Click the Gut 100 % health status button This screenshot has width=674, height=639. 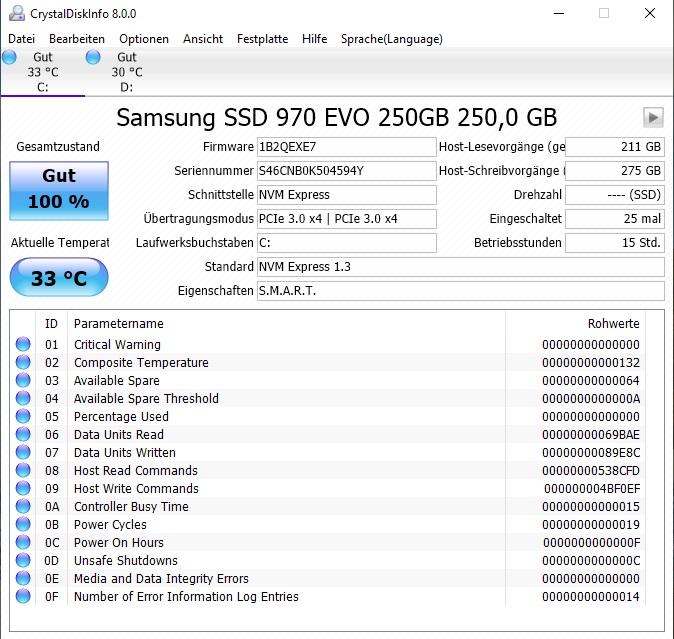(x=59, y=191)
